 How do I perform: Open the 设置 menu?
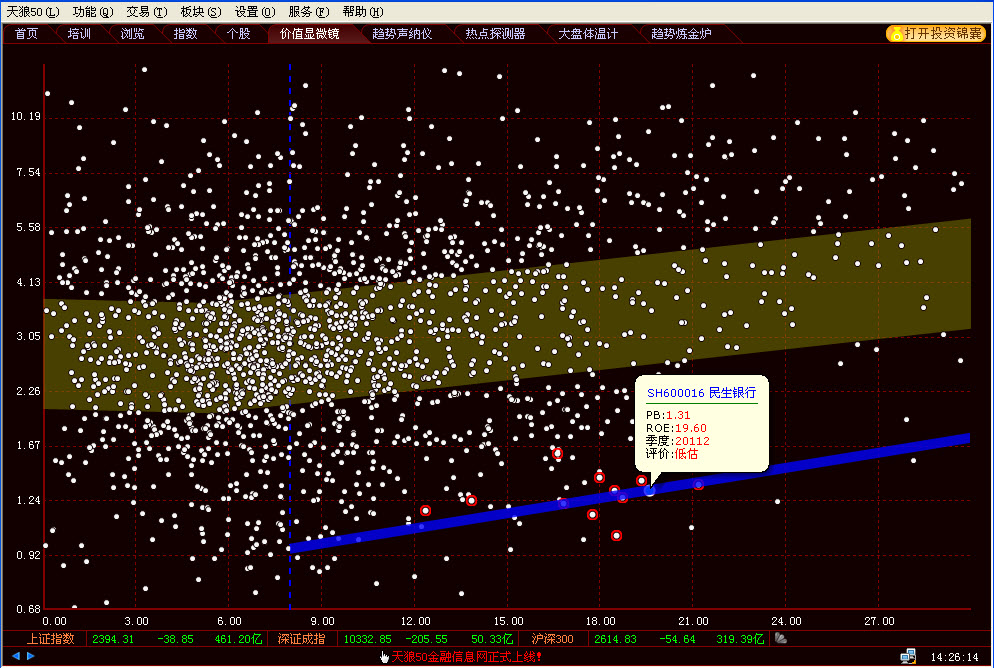(255, 11)
